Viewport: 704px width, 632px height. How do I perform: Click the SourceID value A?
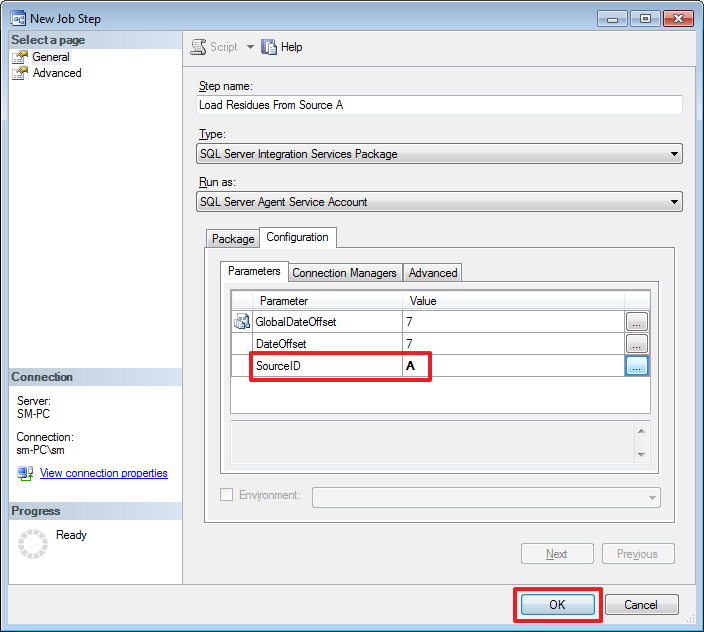tap(410, 366)
